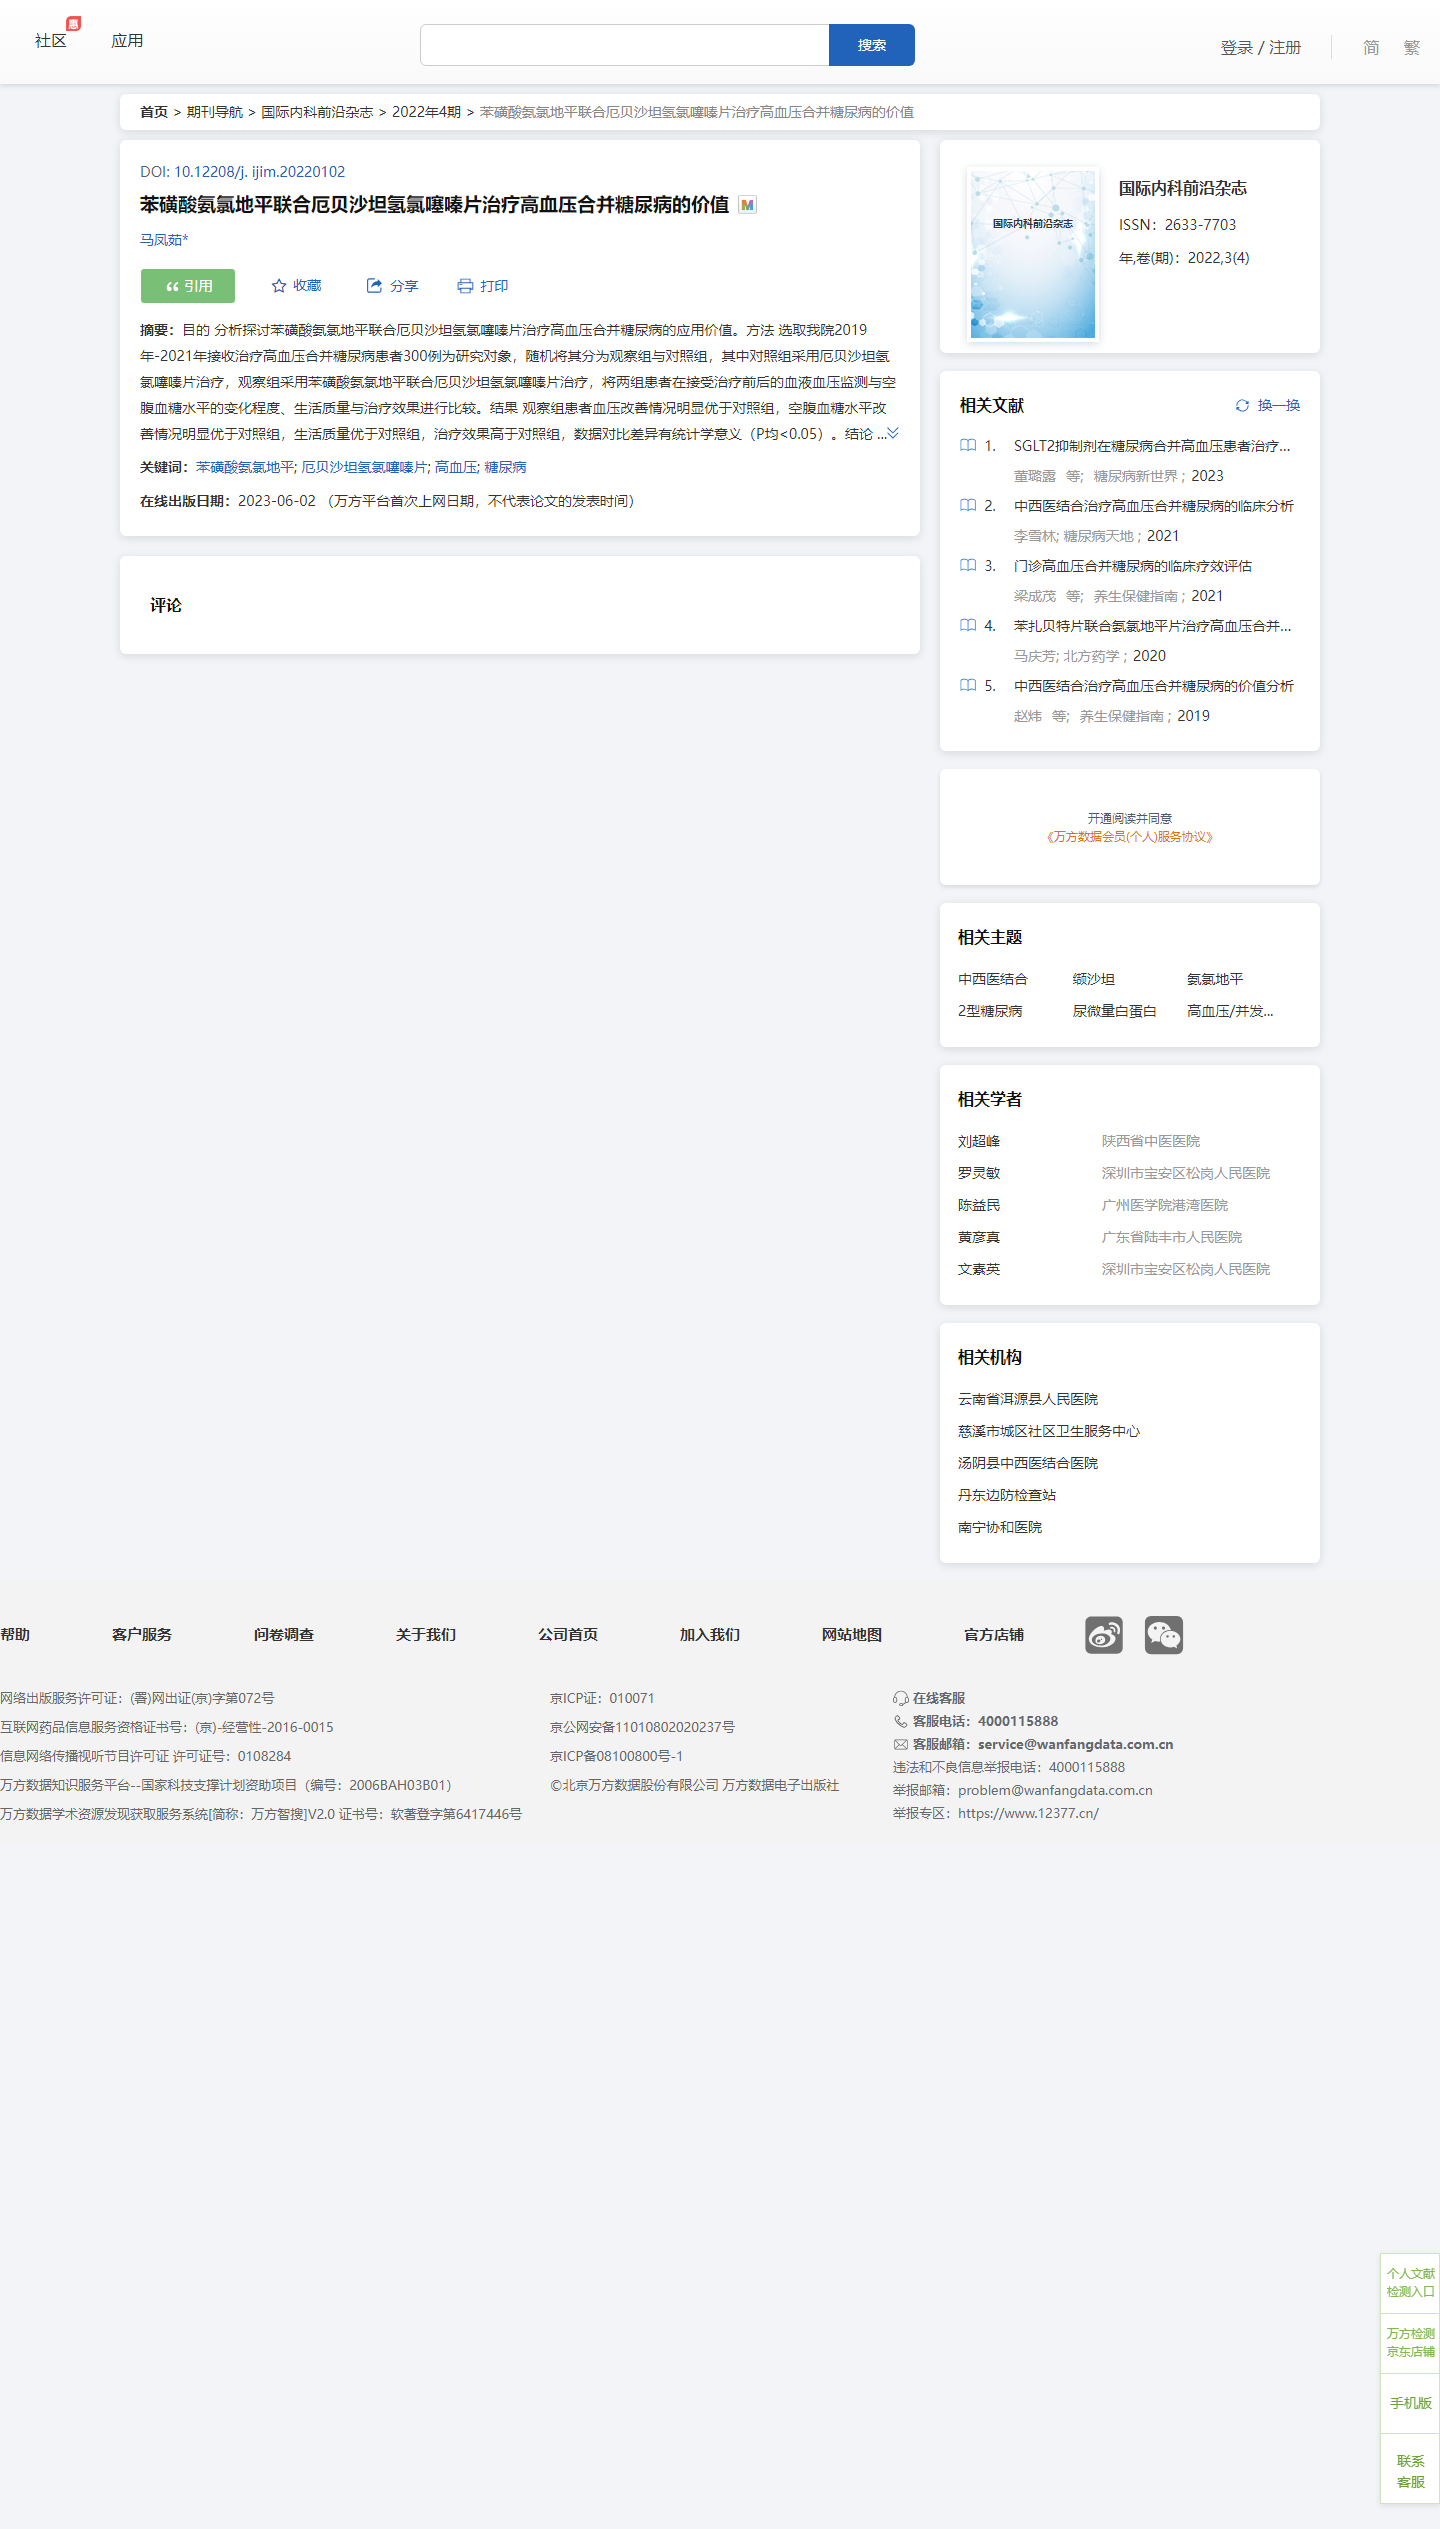Viewport: 1440px width, 2529px height.
Task: Open institution 云南省洱源县人民医院
Action: (1028, 1399)
